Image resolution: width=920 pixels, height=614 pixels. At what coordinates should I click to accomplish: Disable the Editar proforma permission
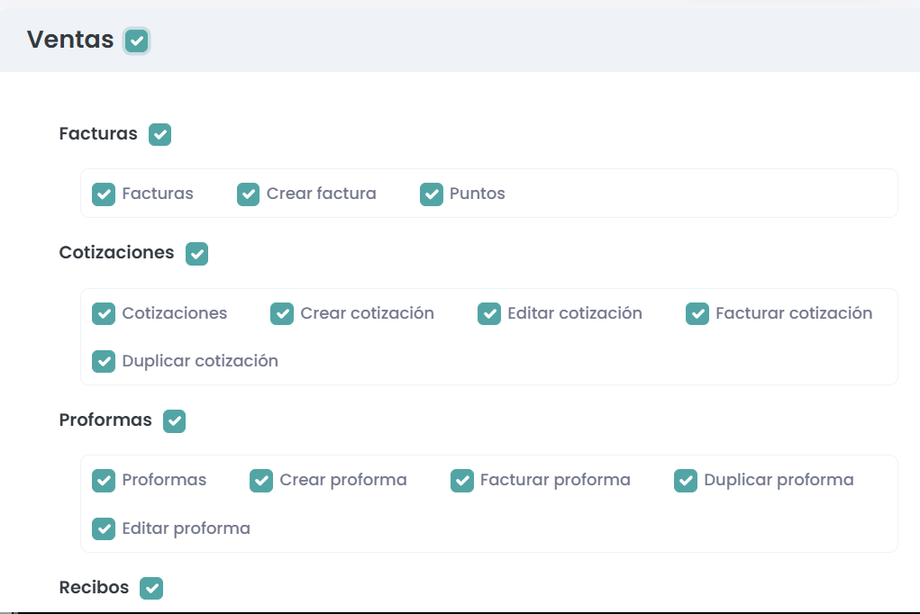(x=104, y=528)
